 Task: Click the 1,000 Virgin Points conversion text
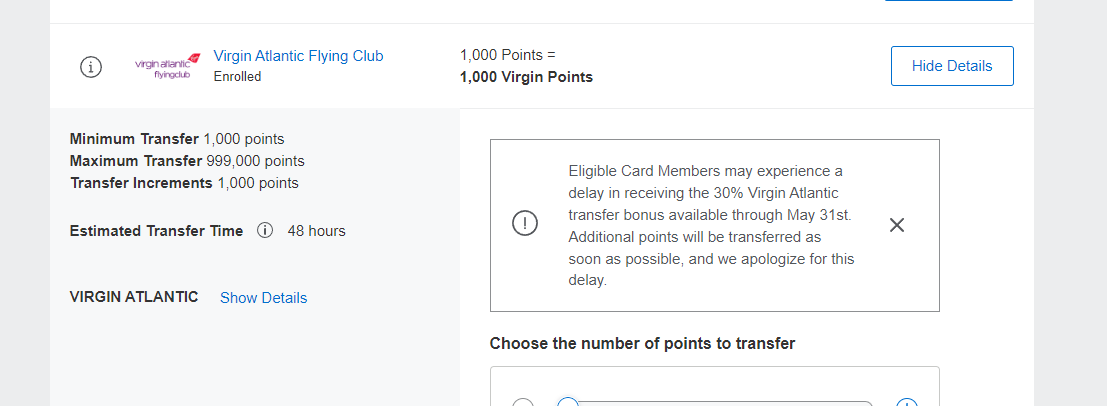click(526, 77)
